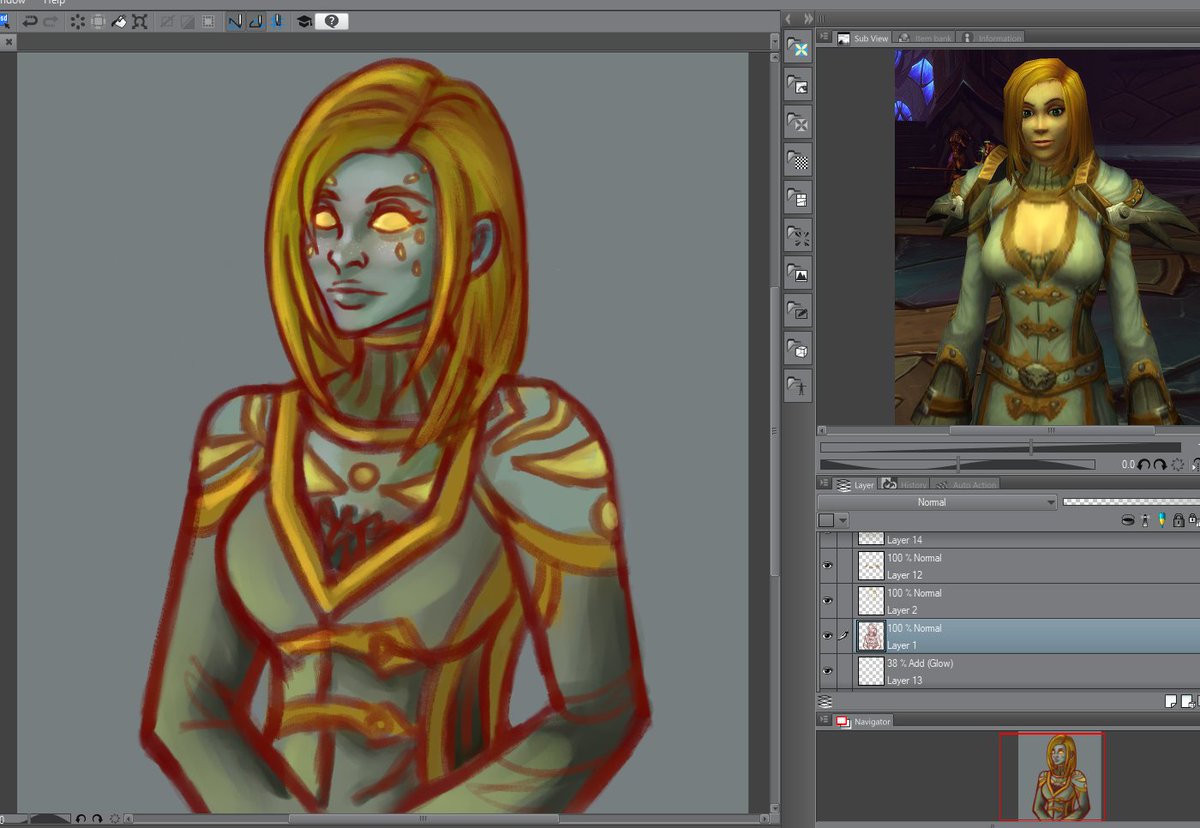Open the top material folder icon with cross
The height and width of the screenshot is (828, 1200).
coord(797,47)
